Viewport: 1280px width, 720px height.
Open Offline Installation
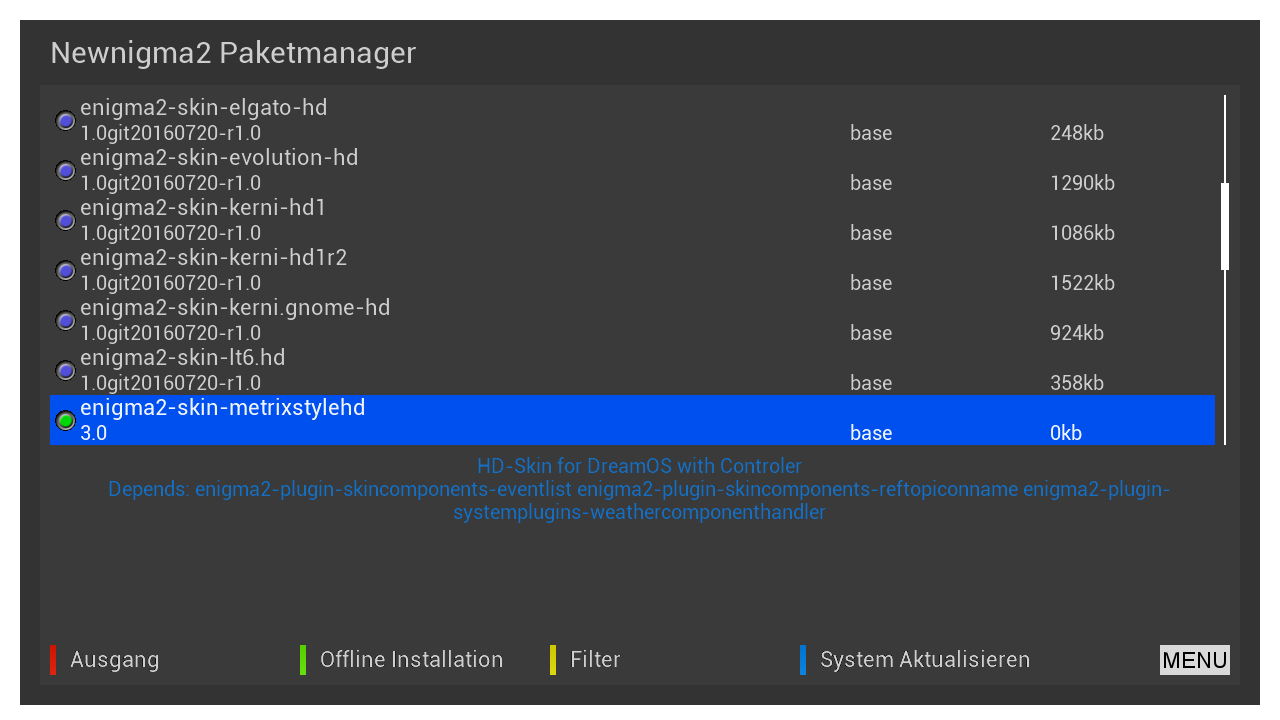411,660
